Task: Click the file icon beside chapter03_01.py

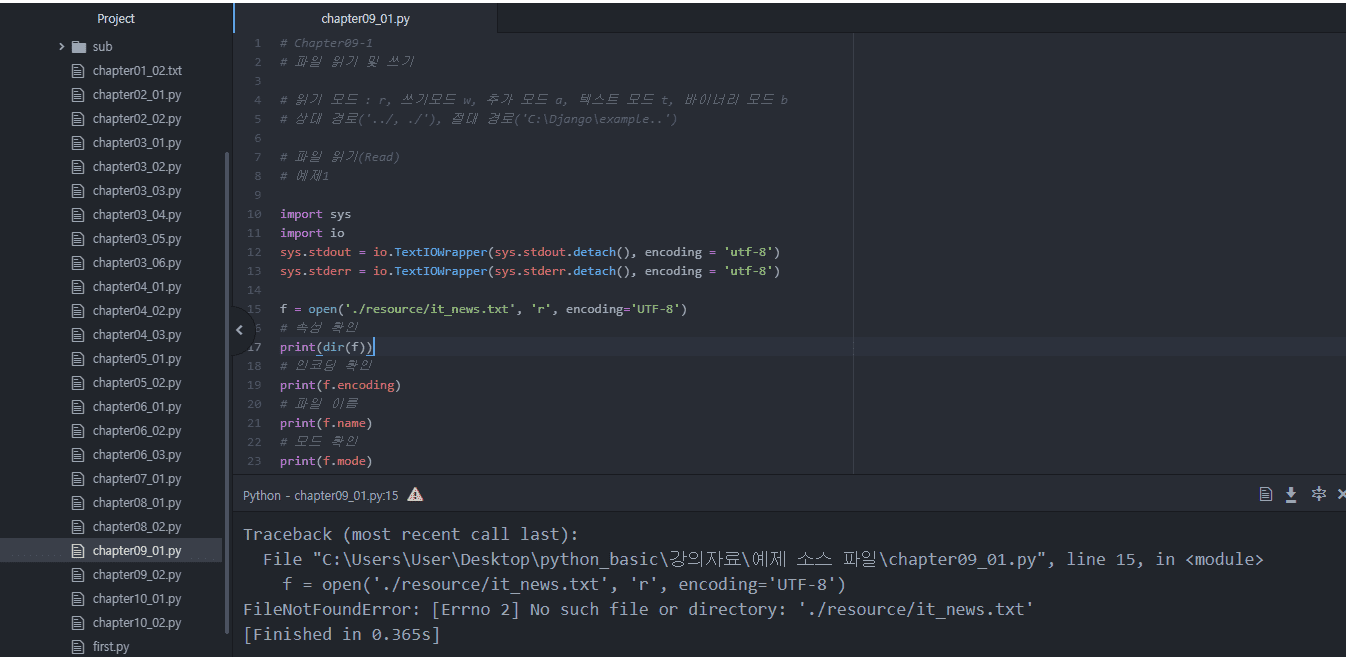Action: click(x=78, y=143)
